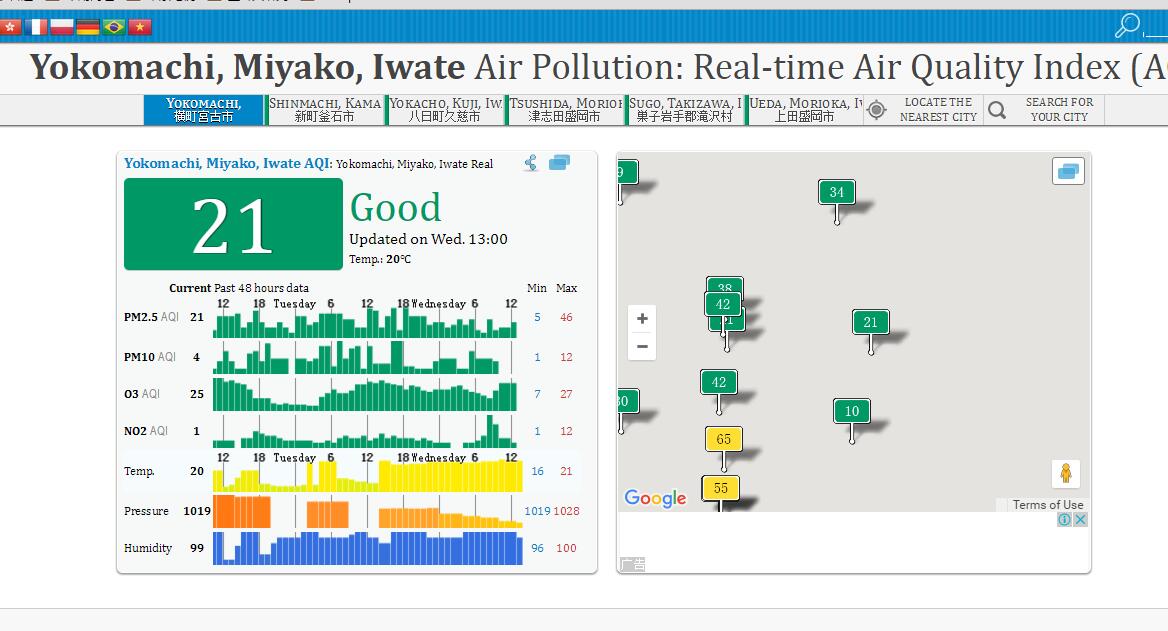Open the Yokomachi, Miyako, Iwate AQI title link
Screen dimensions: 1168x631
coord(228,163)
